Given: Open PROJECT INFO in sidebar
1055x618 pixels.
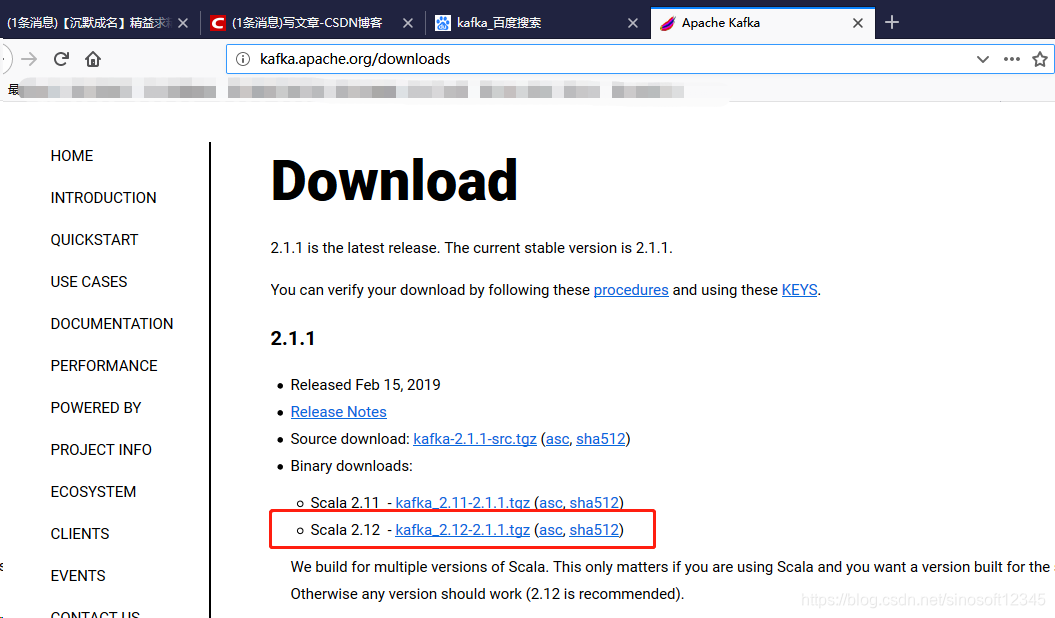Looking at the screenshot, I should click(x=101, y=450).
